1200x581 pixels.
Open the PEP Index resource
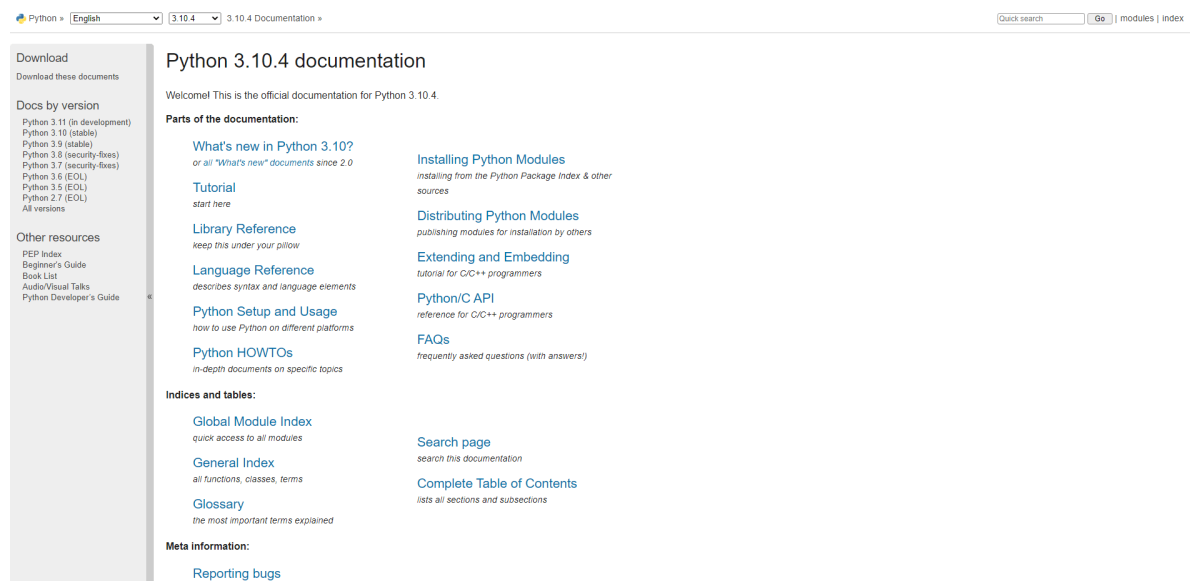point(42,253)
